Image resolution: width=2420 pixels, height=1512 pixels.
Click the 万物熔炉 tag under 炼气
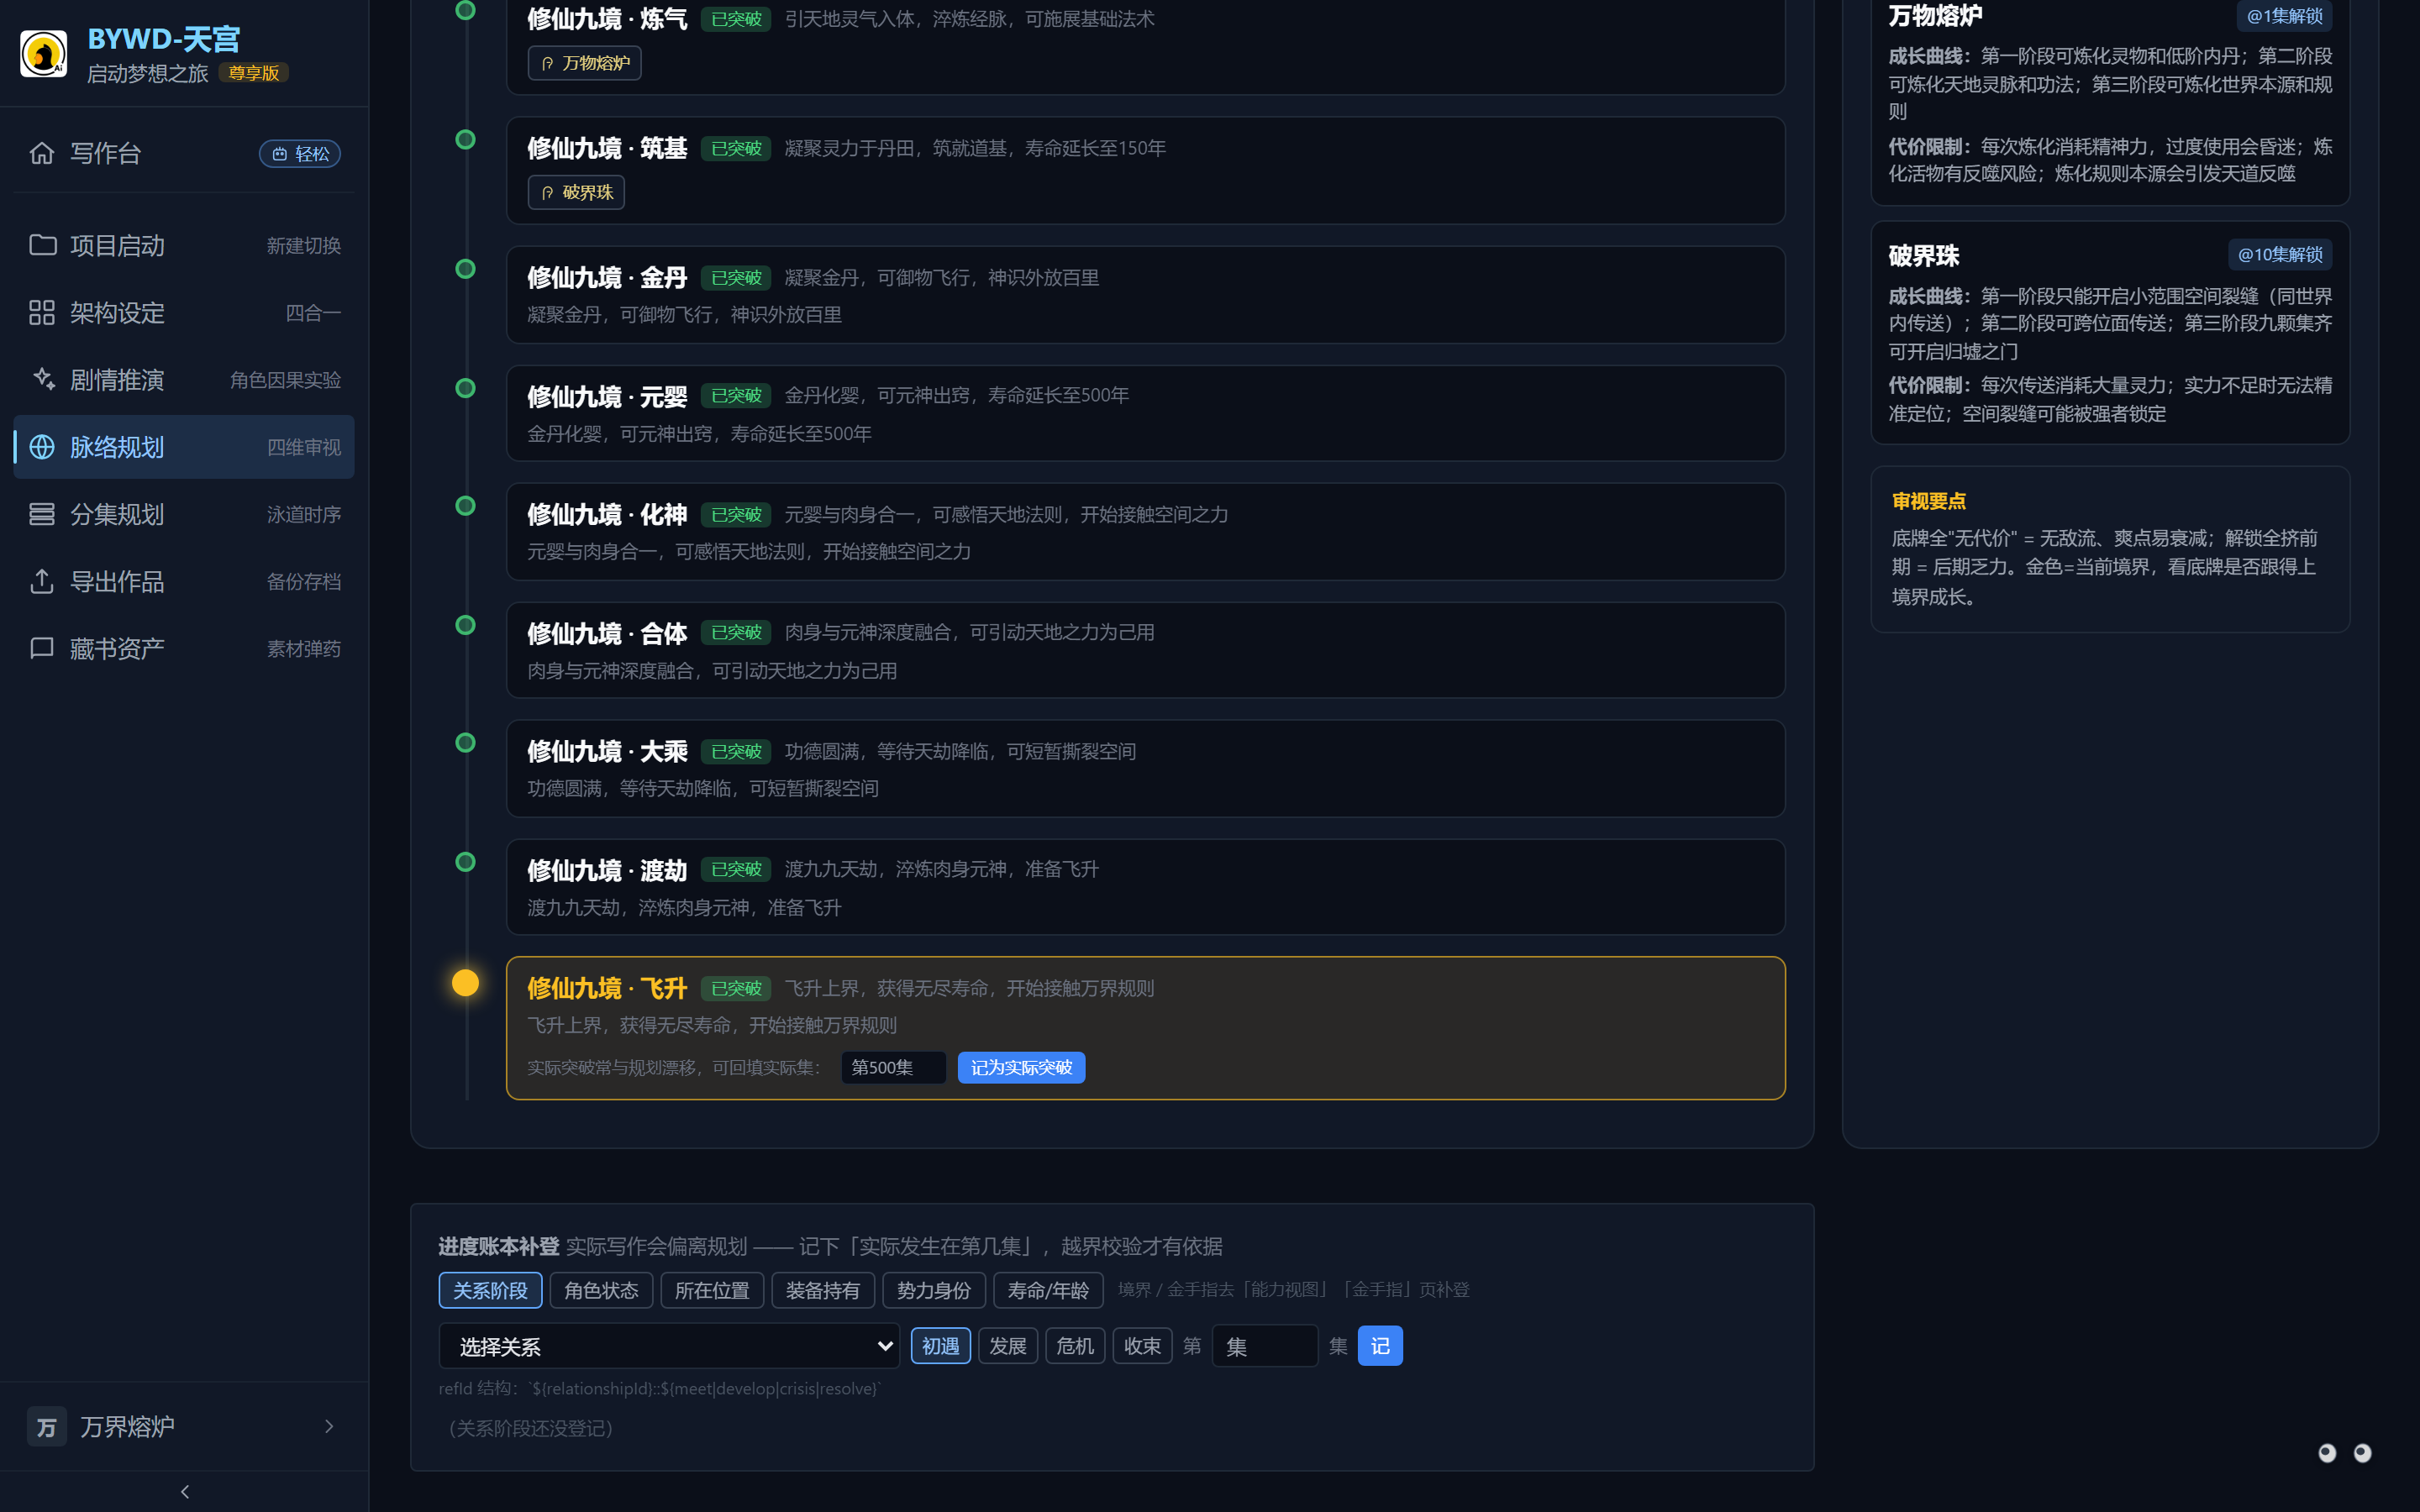click(x=584, y=63)
